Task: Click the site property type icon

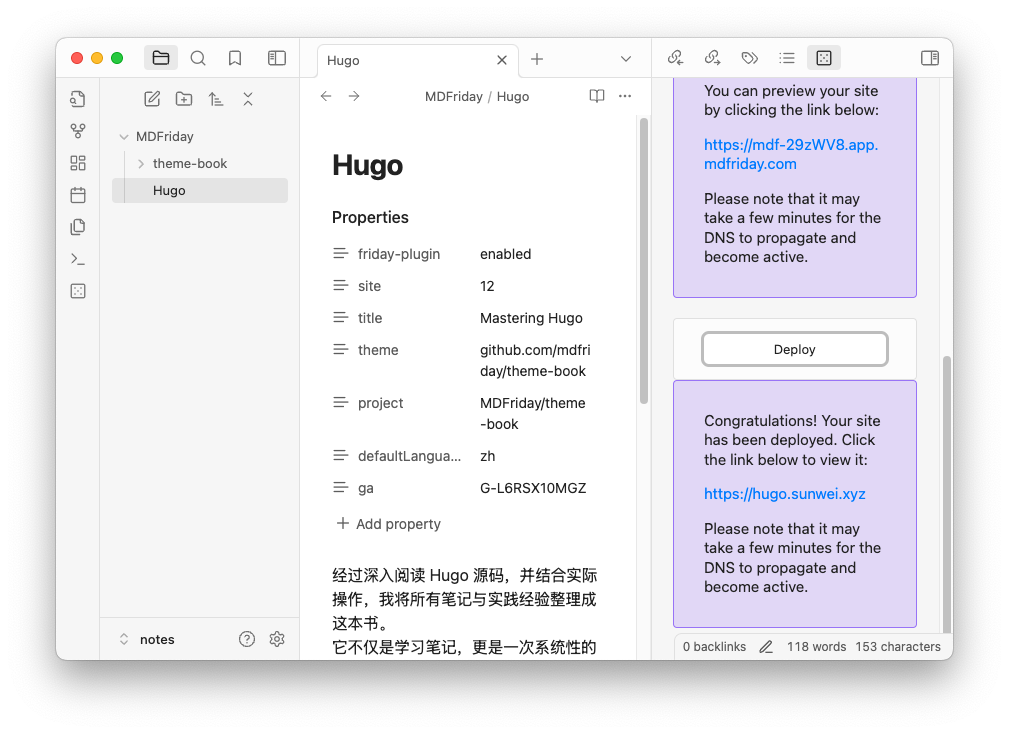Action: [x=340, y=286]
